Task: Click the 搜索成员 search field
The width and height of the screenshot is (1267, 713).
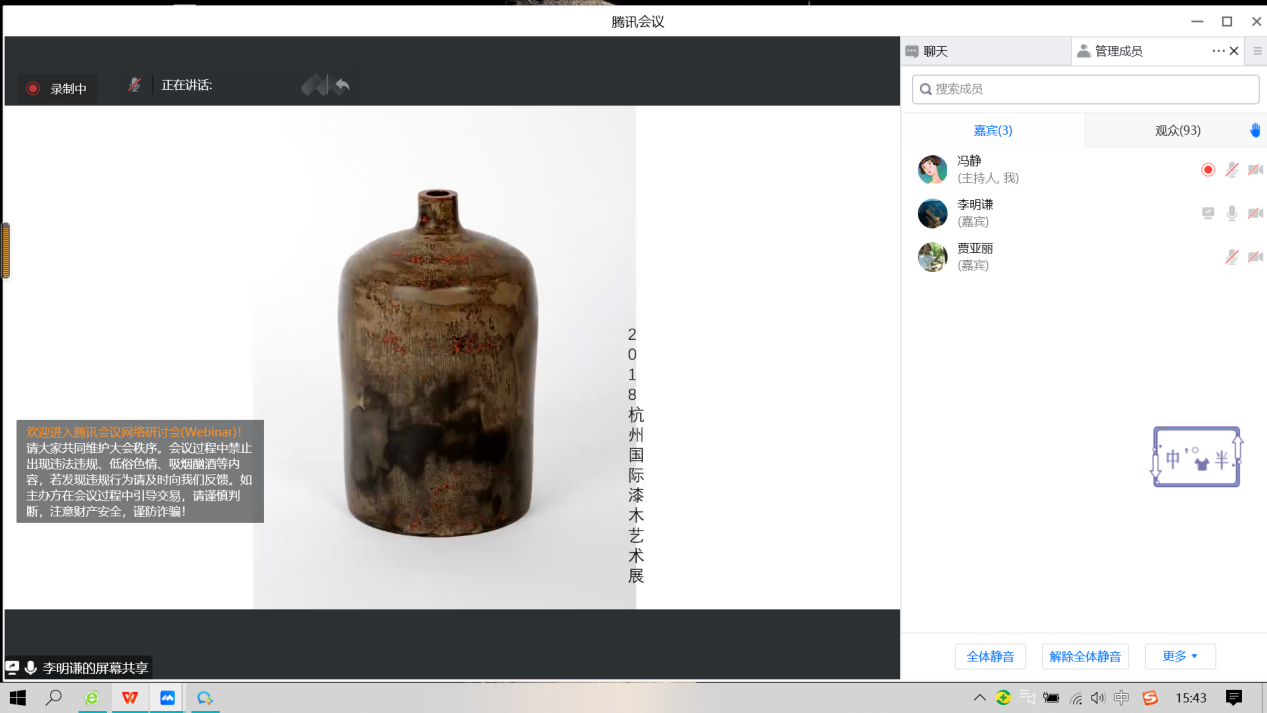Action: click(1085, 89)
